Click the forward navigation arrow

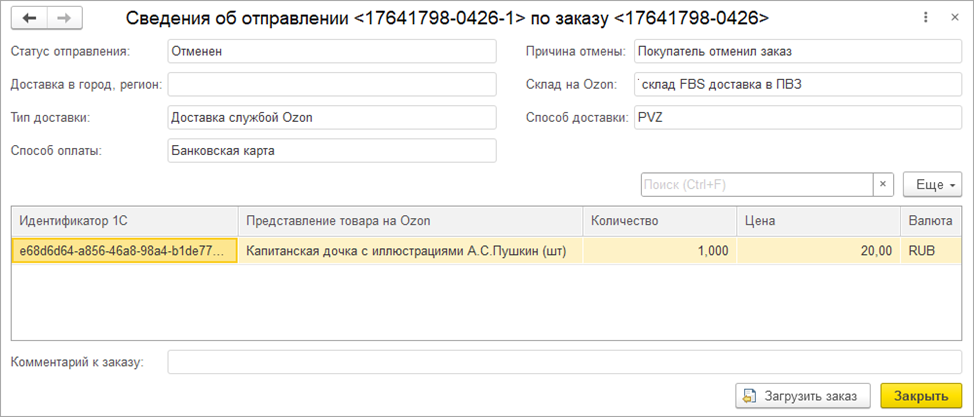click(x=62, y=19)
